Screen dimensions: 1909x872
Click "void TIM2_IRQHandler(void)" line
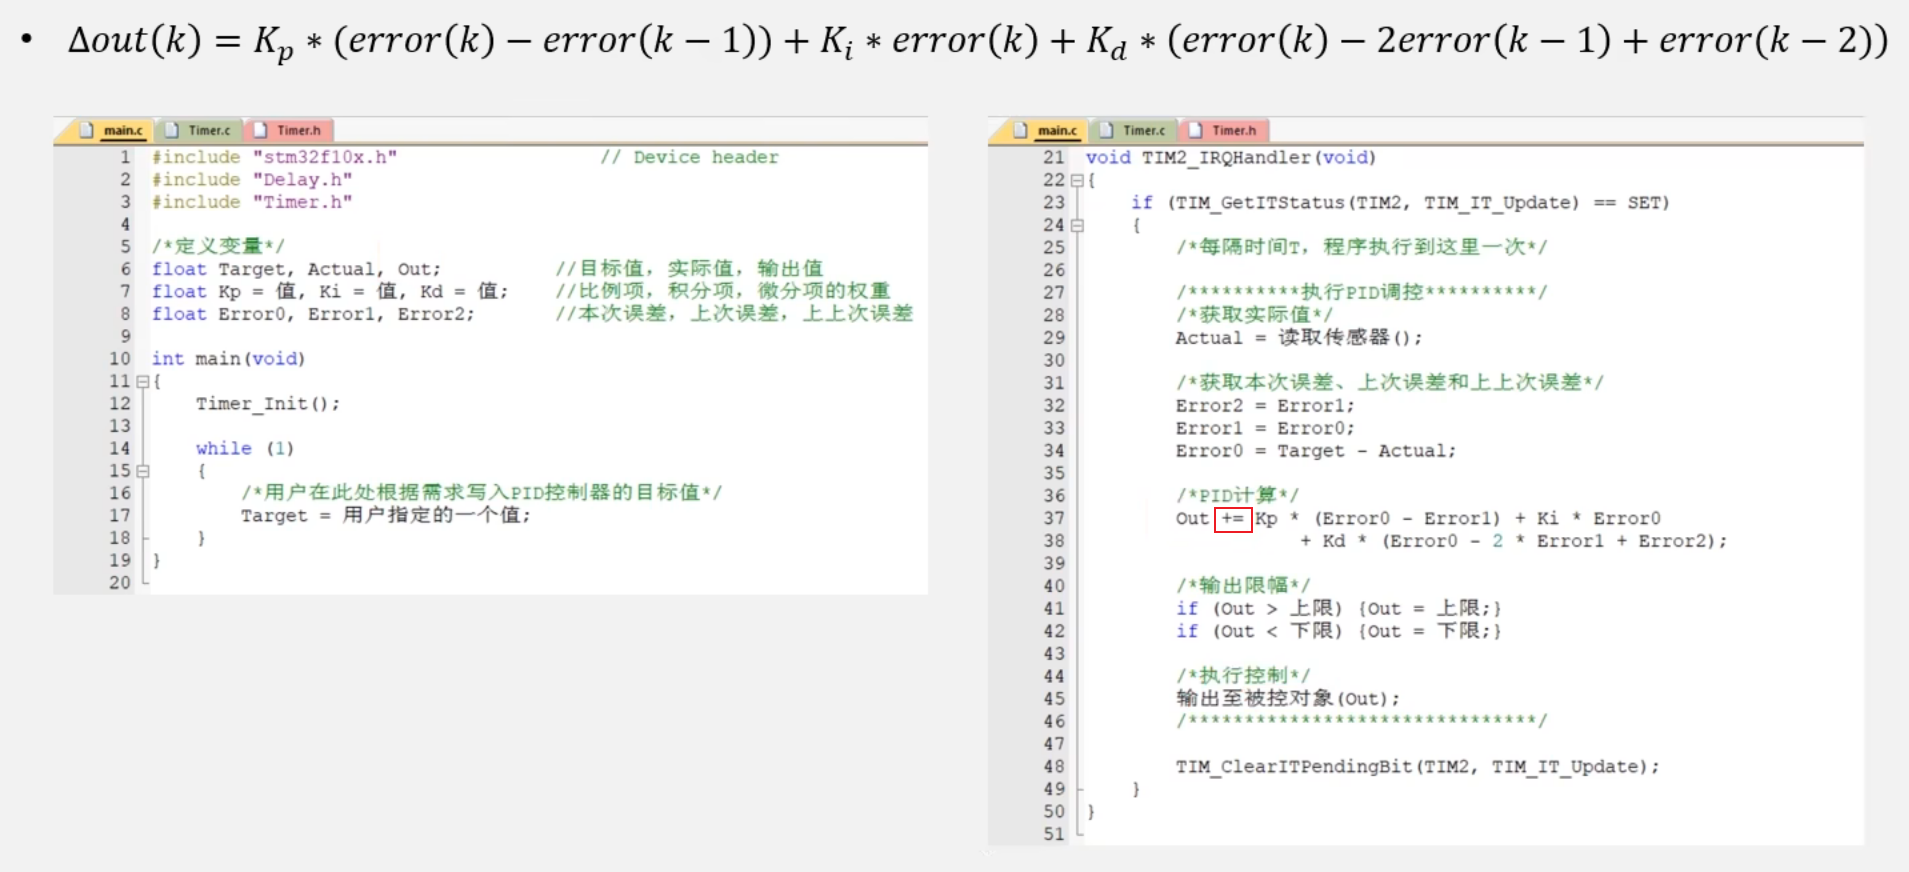[x=1231, y=157]
